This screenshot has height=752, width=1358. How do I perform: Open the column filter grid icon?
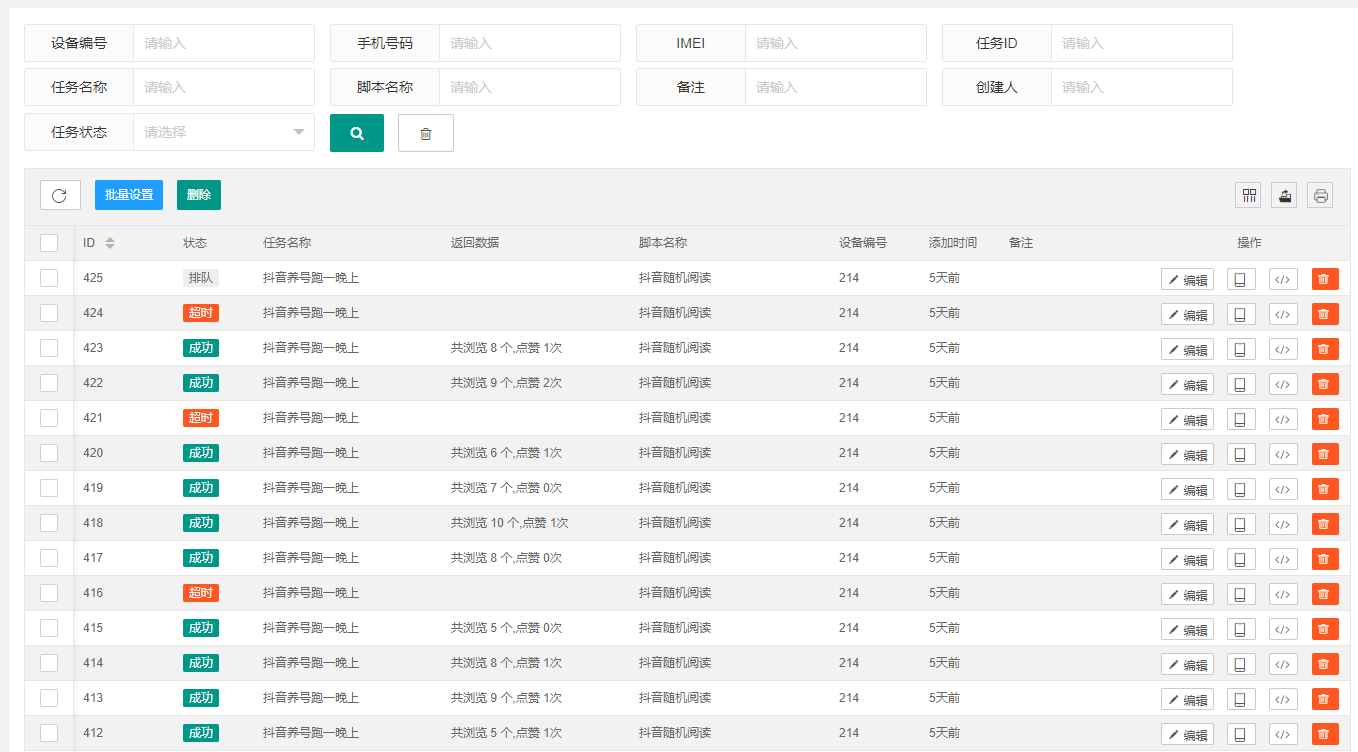[x=1248, y=195]
